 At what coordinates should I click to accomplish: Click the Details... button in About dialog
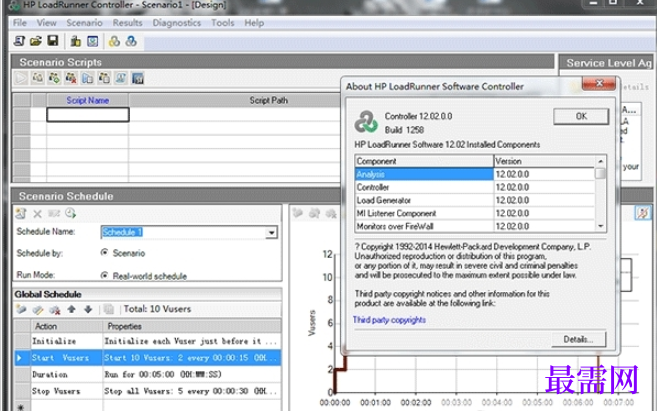click(x=578, y=339)
